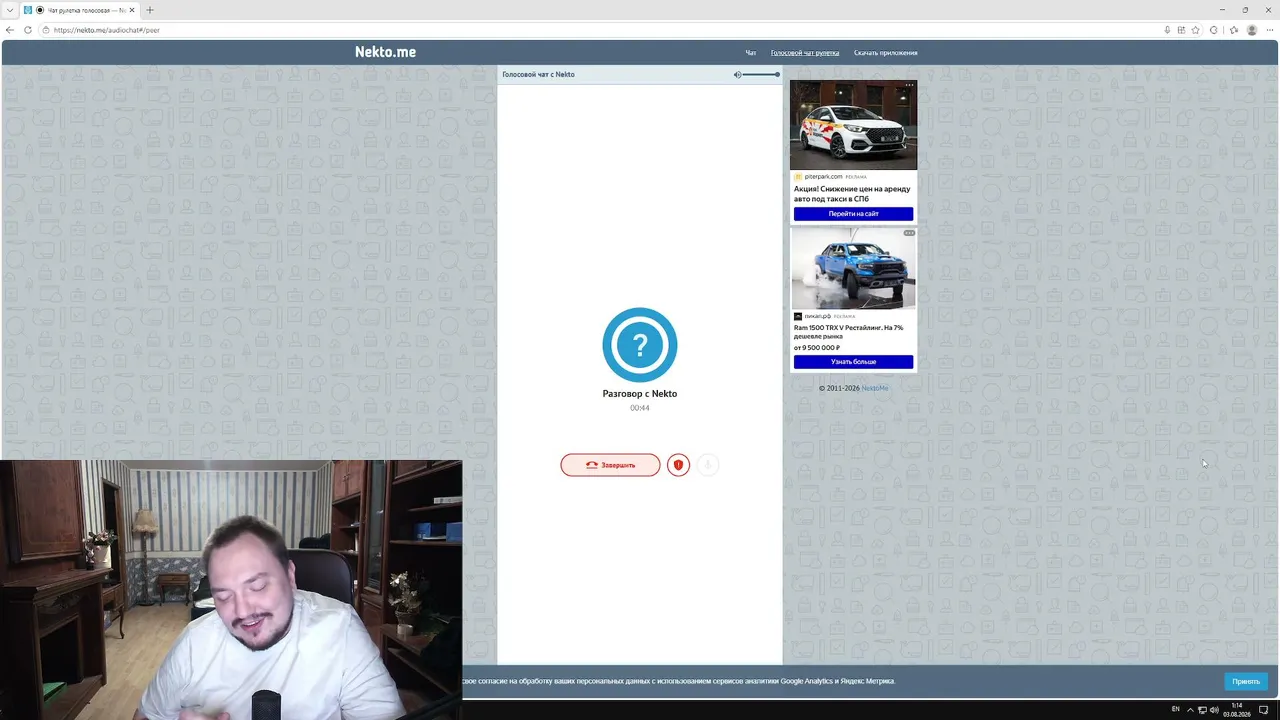
Task: Click the EN language indicator in taskbar
Action: click(x=1175, y=709)
